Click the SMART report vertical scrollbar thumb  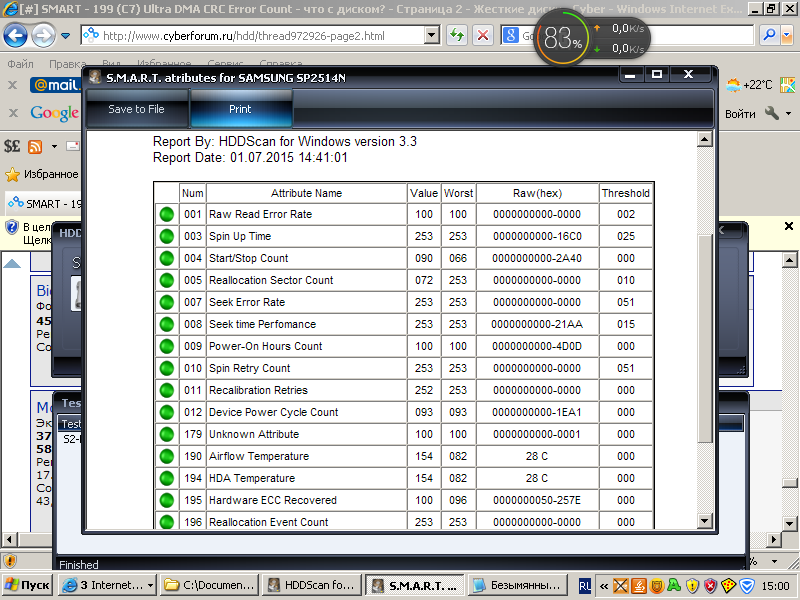click(705, 338)
